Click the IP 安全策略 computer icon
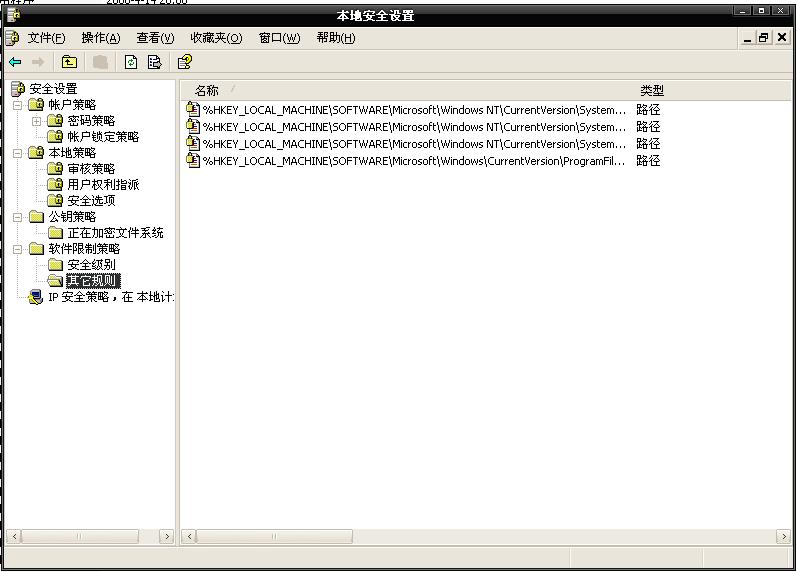This screenshot has width=797, height=572. pos(36,297)
